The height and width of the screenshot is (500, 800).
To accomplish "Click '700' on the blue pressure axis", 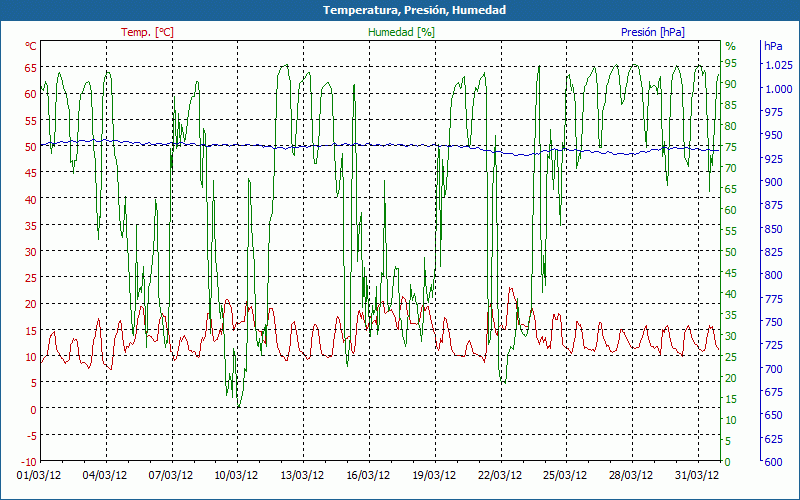I will click(x=773, y=368).
